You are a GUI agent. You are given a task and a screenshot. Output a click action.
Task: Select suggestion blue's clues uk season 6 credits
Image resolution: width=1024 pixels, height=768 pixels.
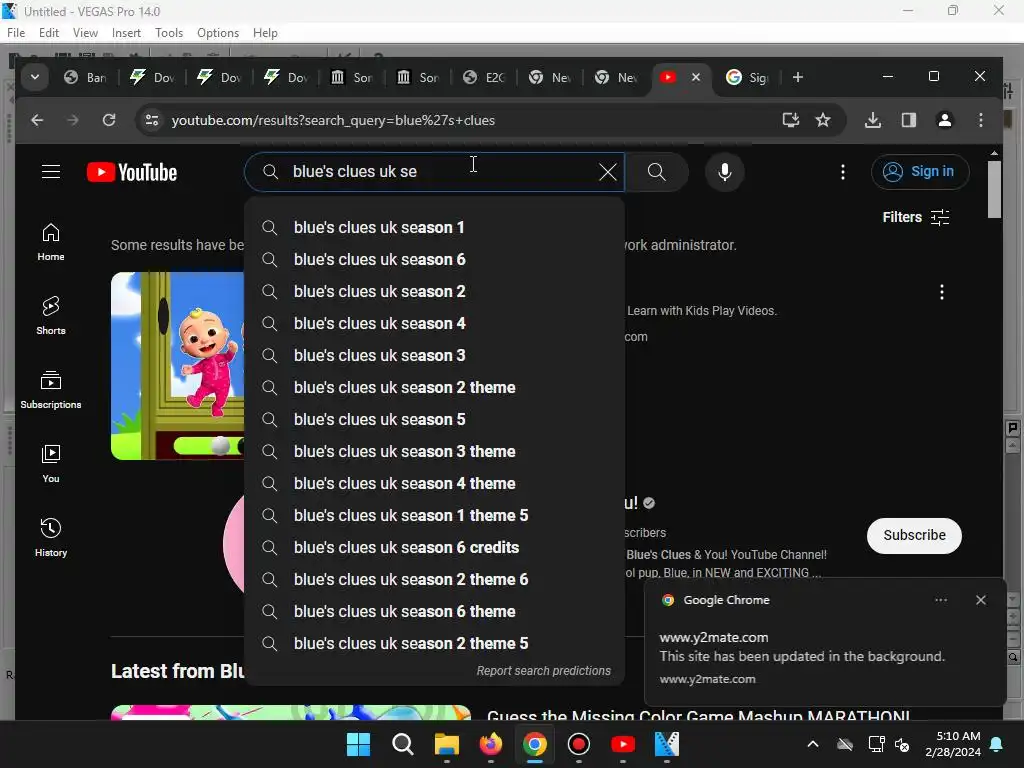tap(434, 547)
